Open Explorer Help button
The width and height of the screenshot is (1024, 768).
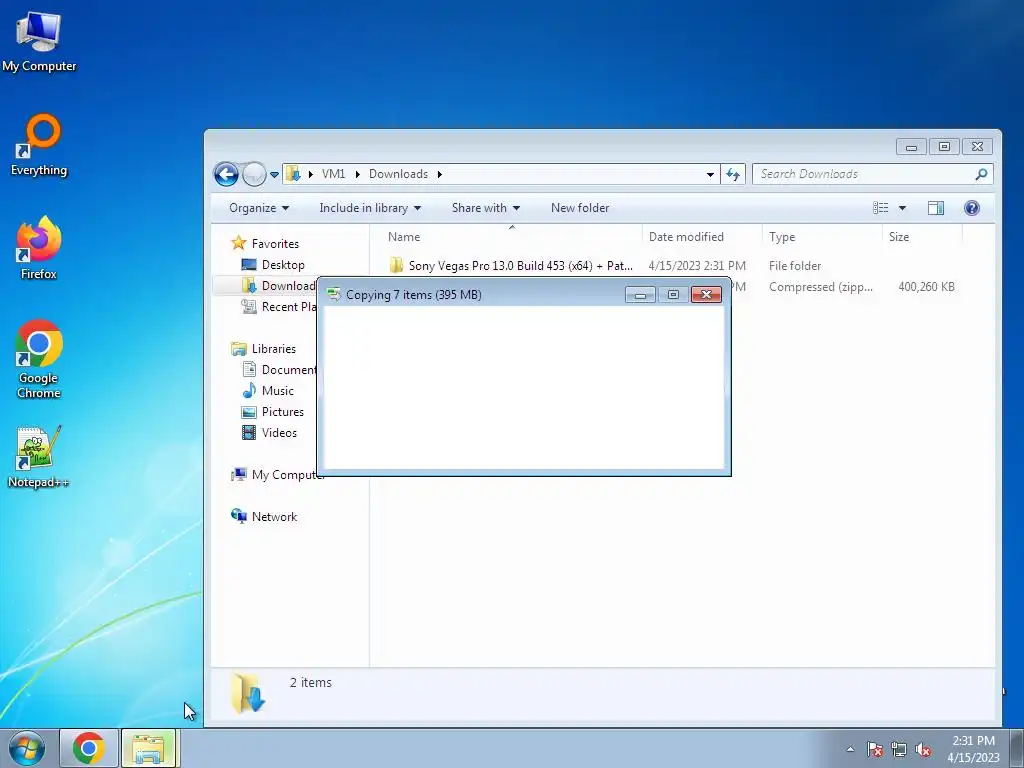(x=972, y=208)
